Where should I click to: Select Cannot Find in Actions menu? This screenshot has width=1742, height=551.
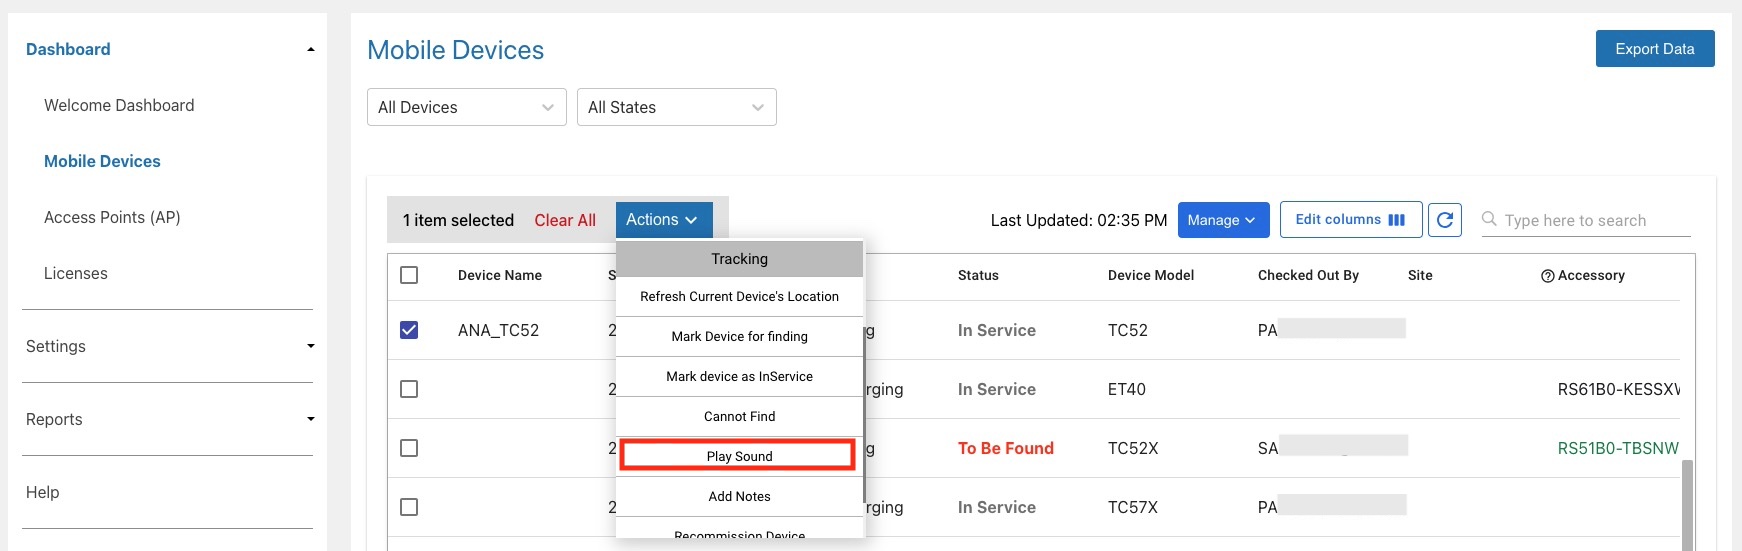(x=739, y=417)
